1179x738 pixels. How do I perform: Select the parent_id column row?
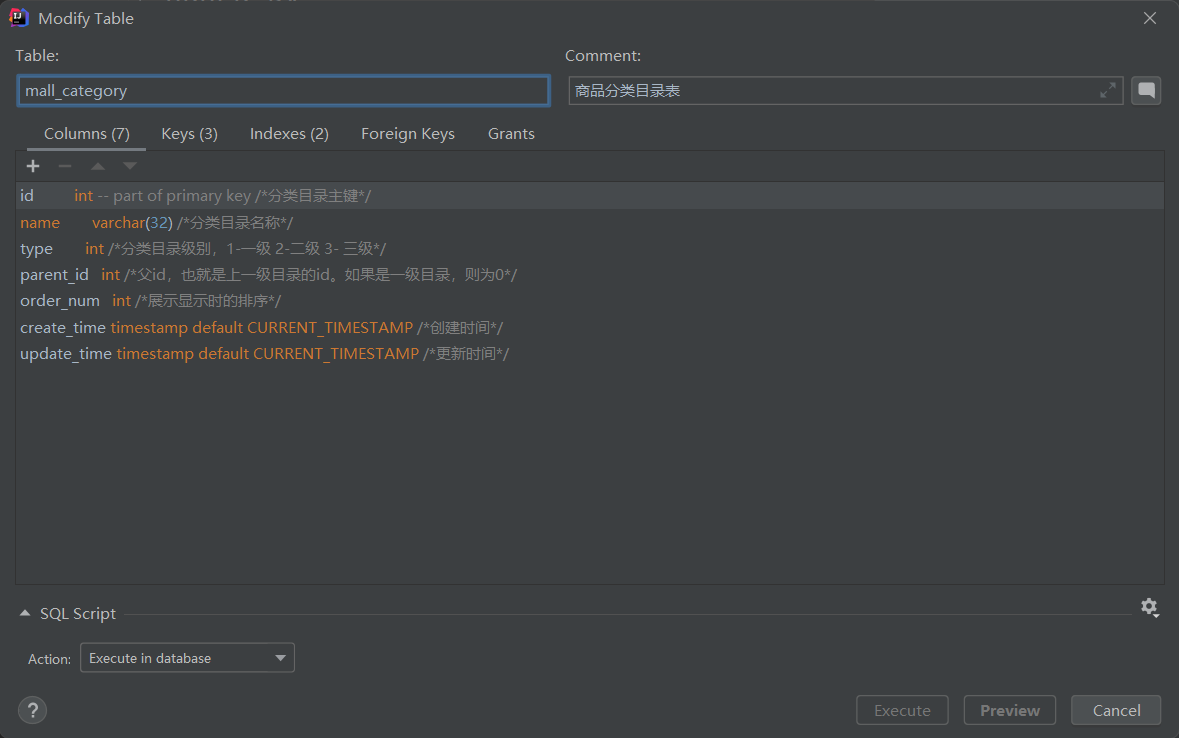[x=590, y=275]
